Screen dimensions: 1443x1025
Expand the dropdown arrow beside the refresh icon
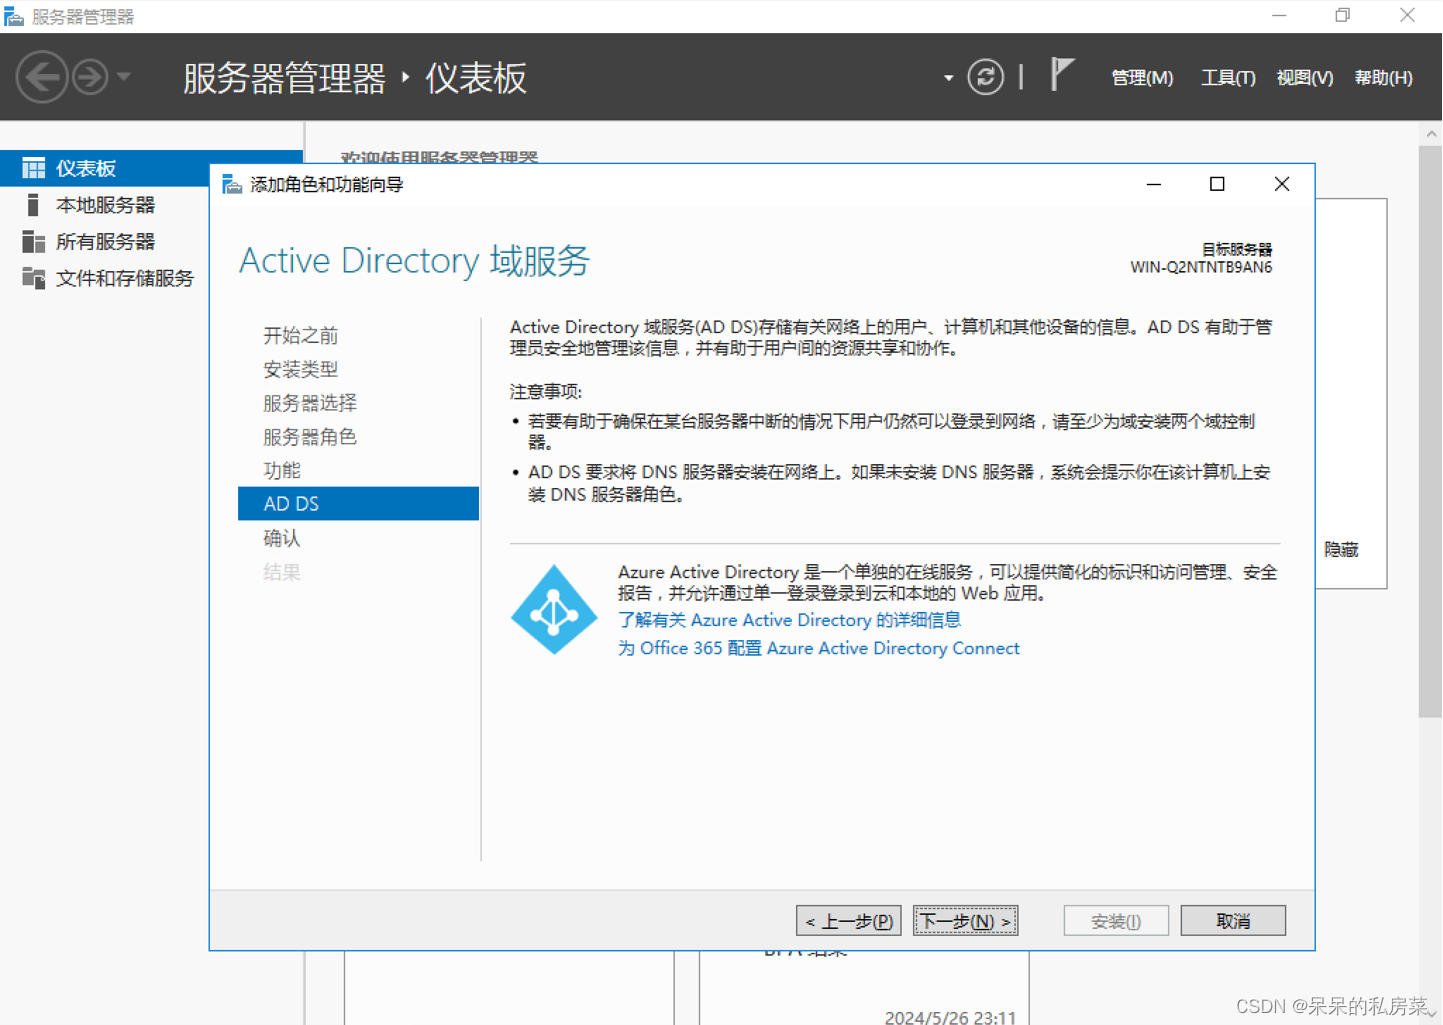click(x=948, y=78)
